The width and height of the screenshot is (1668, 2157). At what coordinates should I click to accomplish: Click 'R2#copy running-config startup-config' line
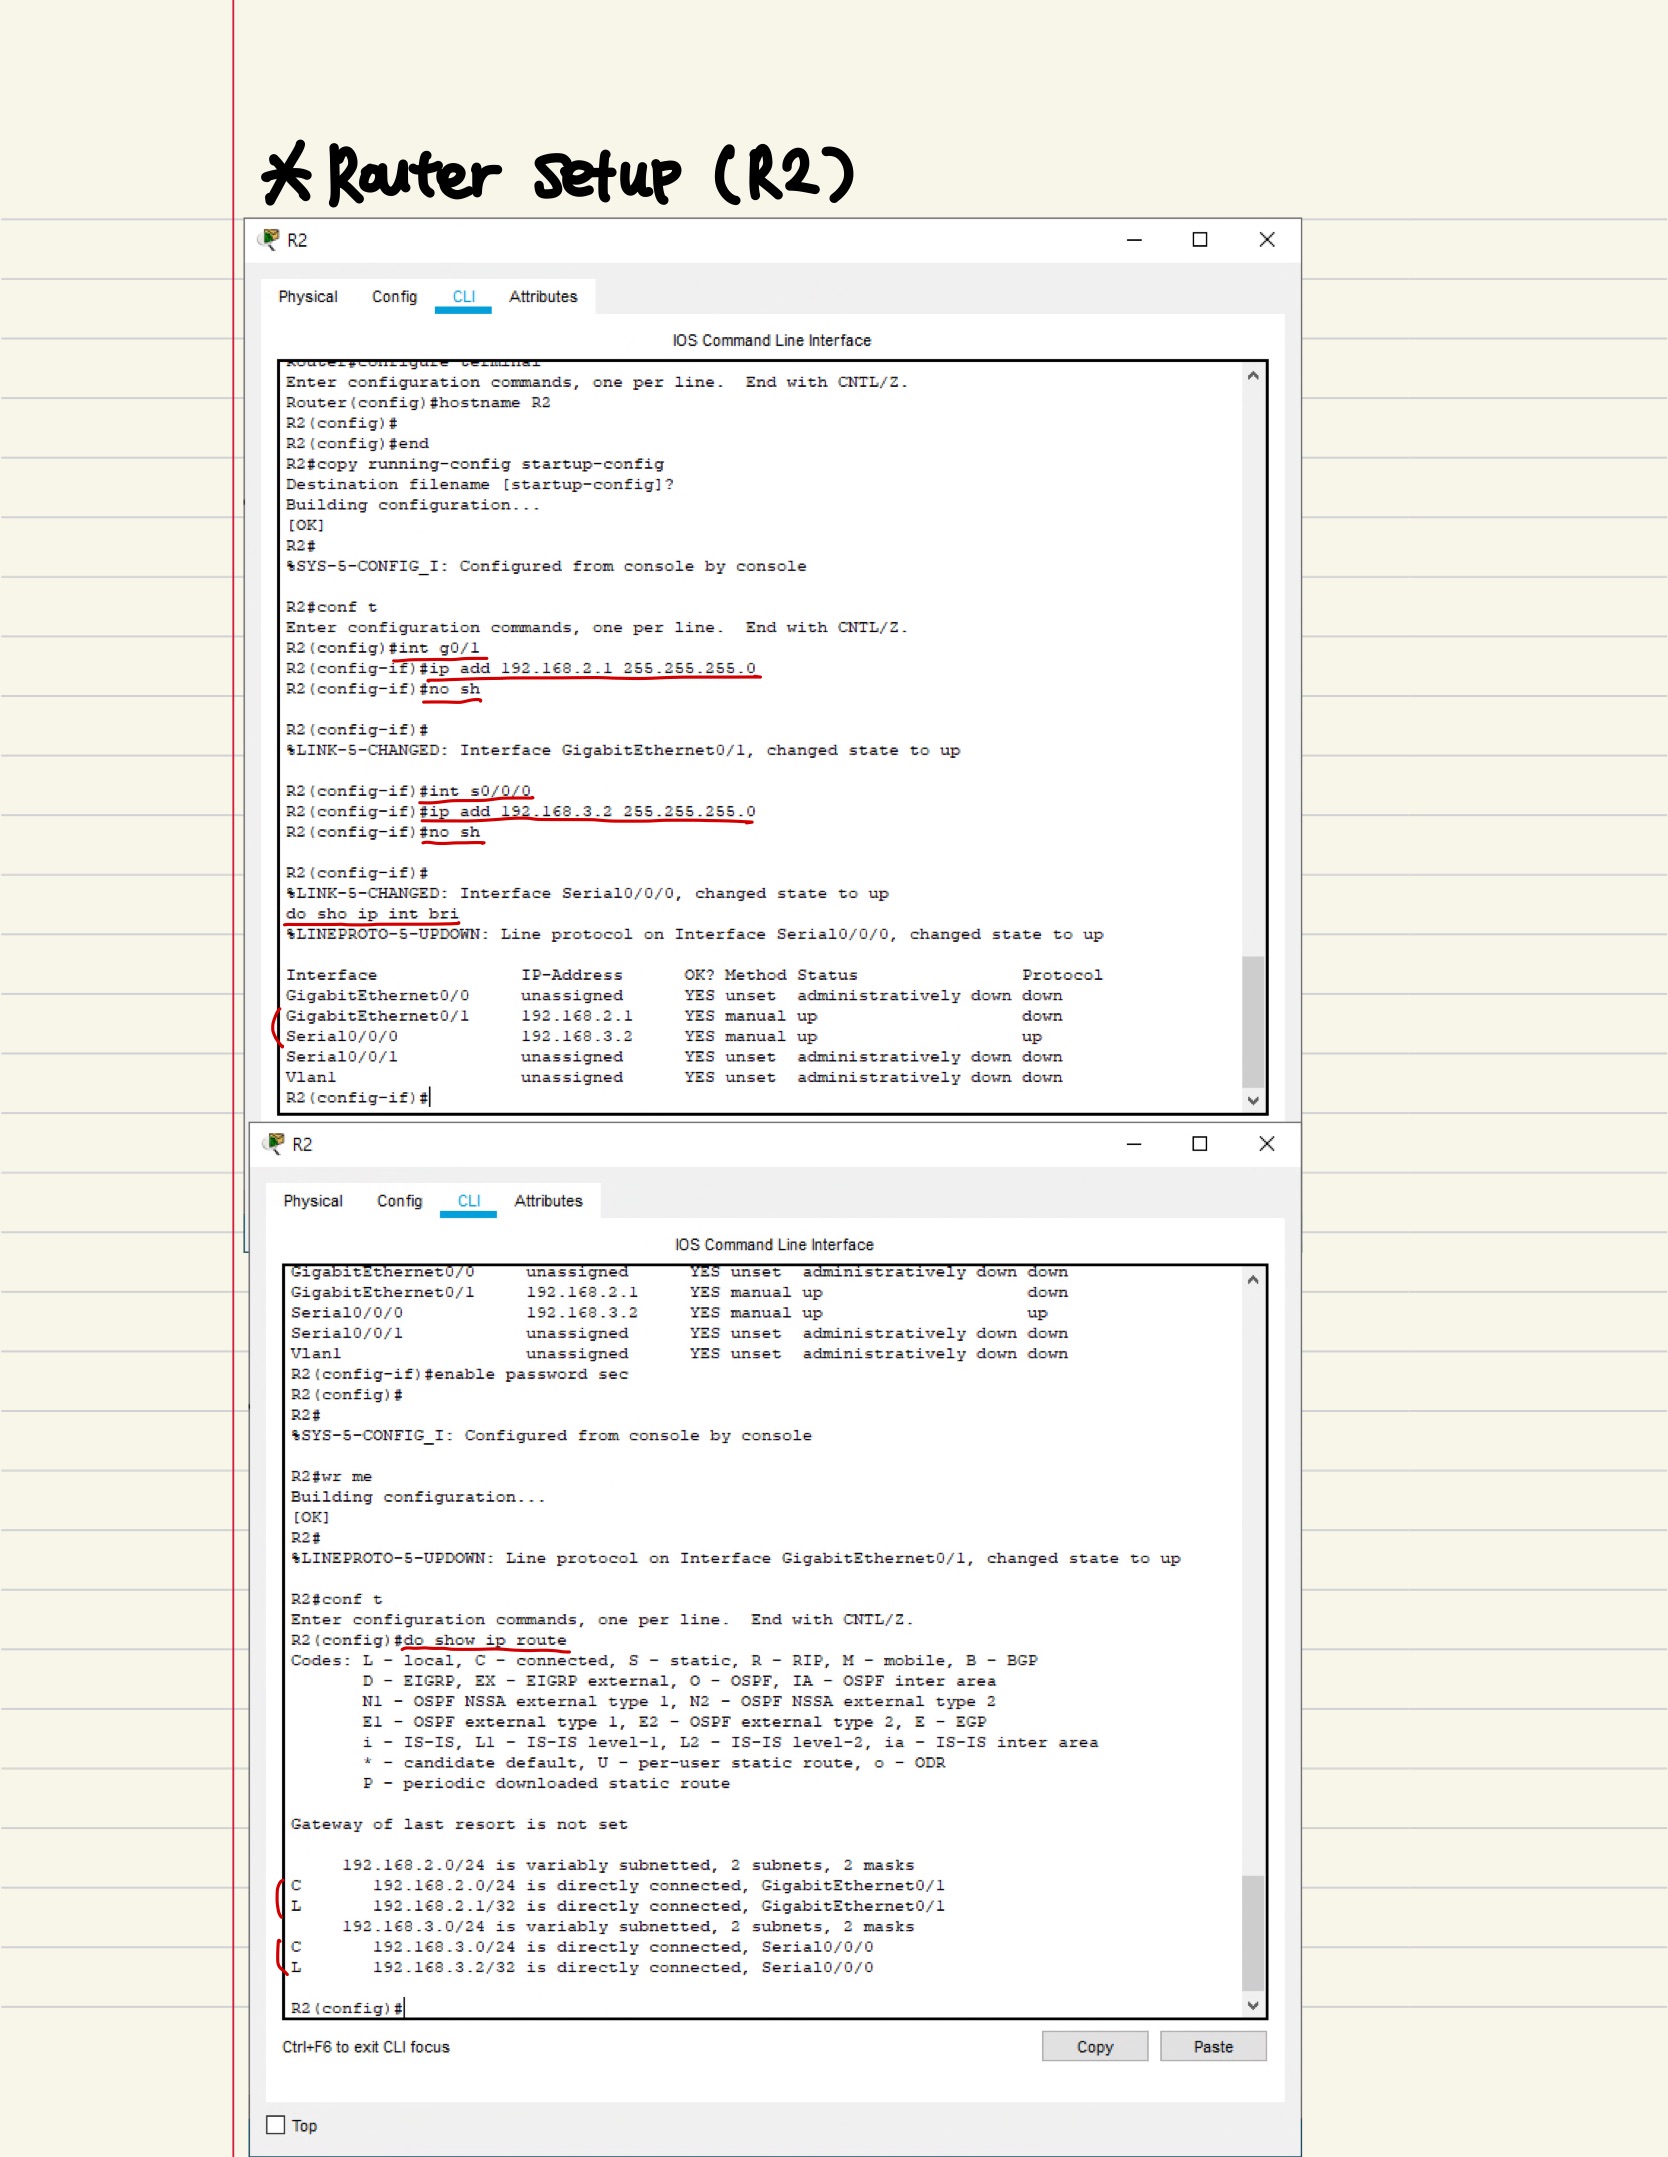(x=475, y=464)
